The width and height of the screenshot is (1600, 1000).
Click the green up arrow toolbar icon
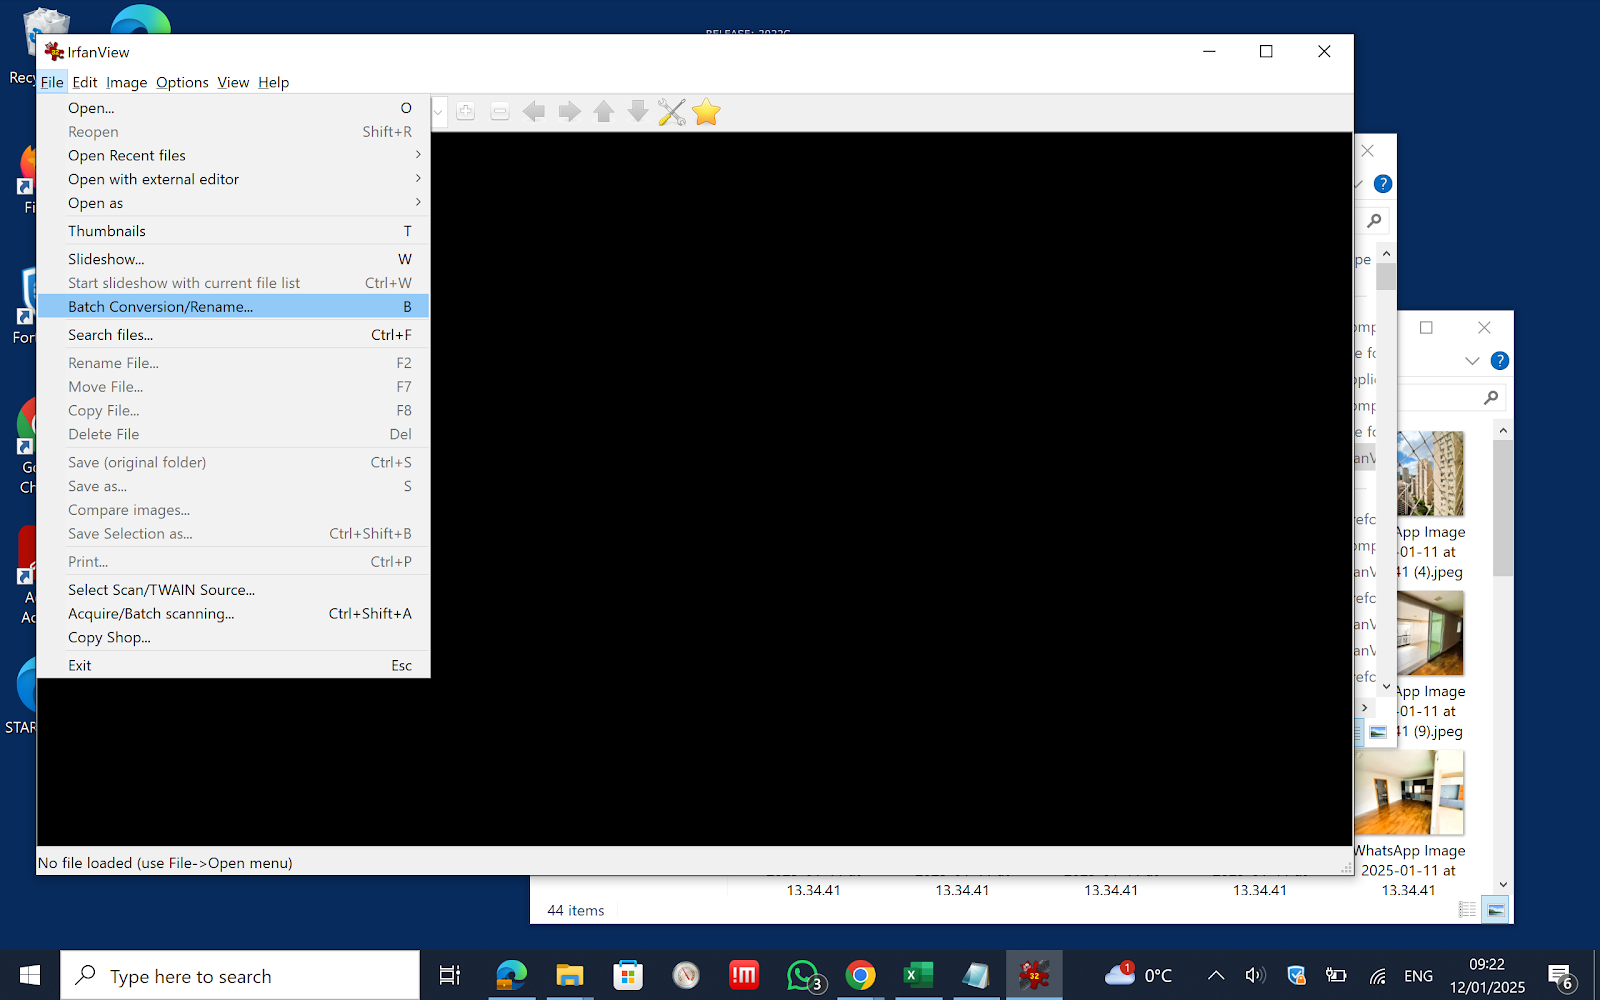[603, 112]
